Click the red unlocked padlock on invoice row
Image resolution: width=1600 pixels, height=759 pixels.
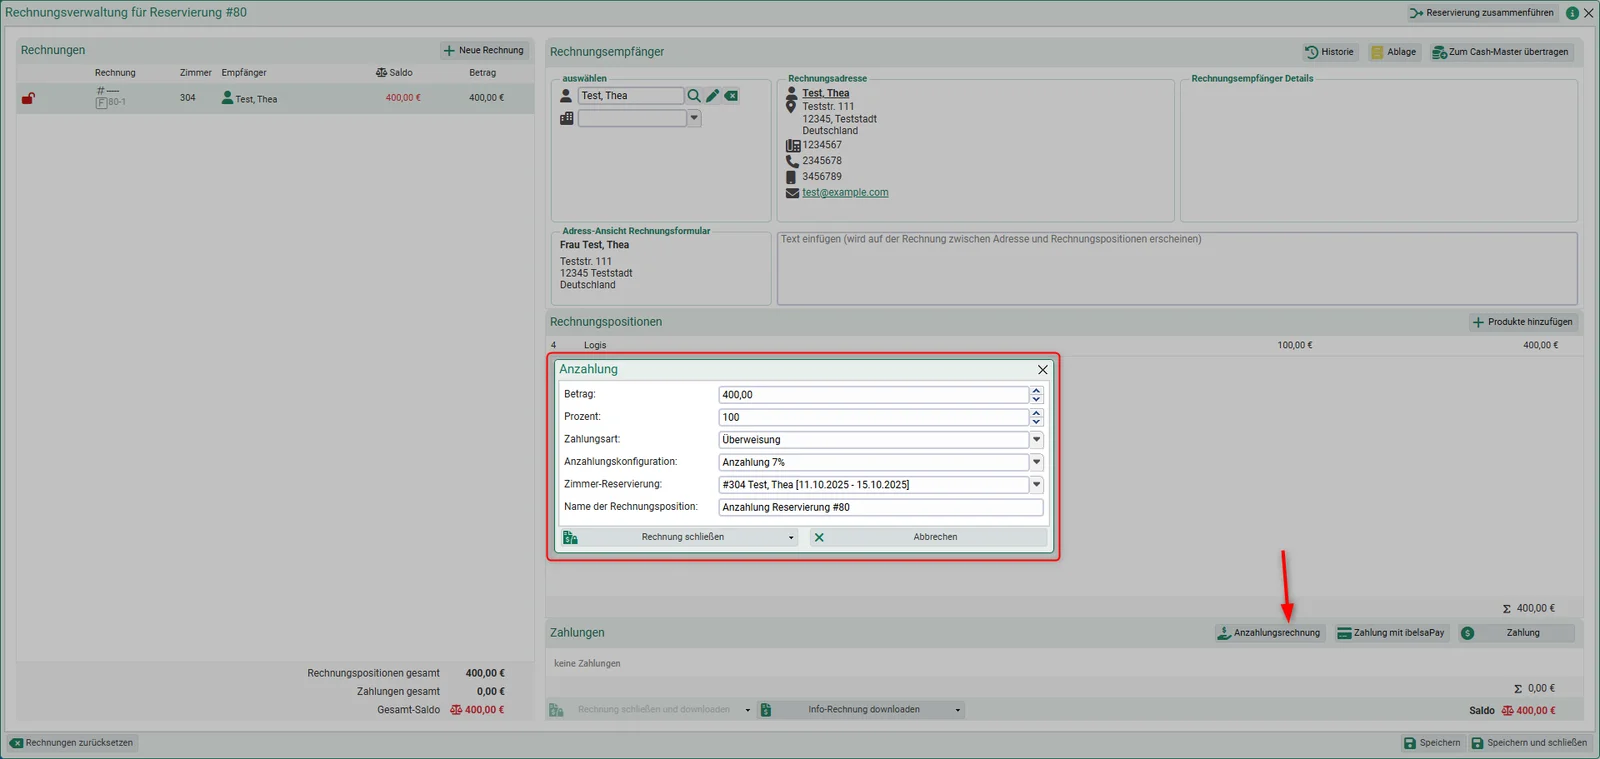click(28, 98)
